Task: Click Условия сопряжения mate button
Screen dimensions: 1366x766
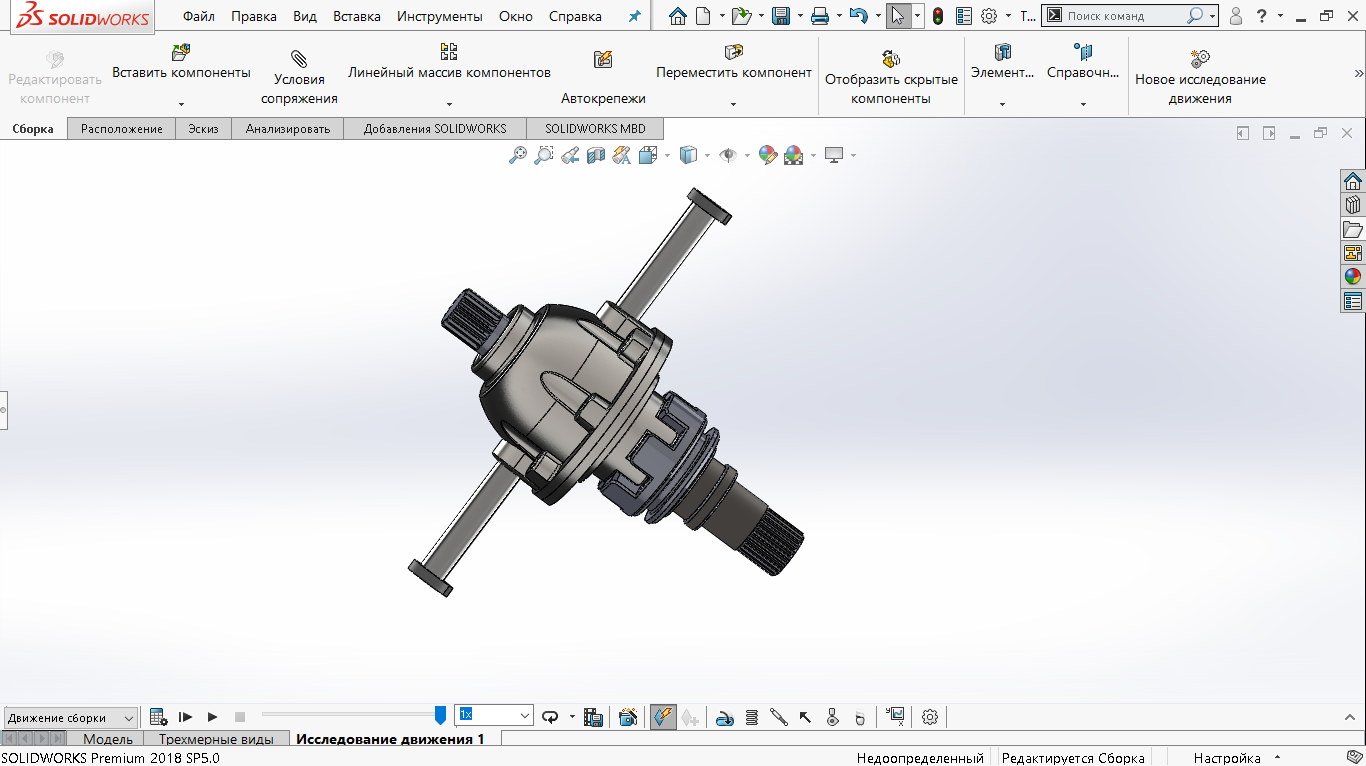Action: click(299, 77)
